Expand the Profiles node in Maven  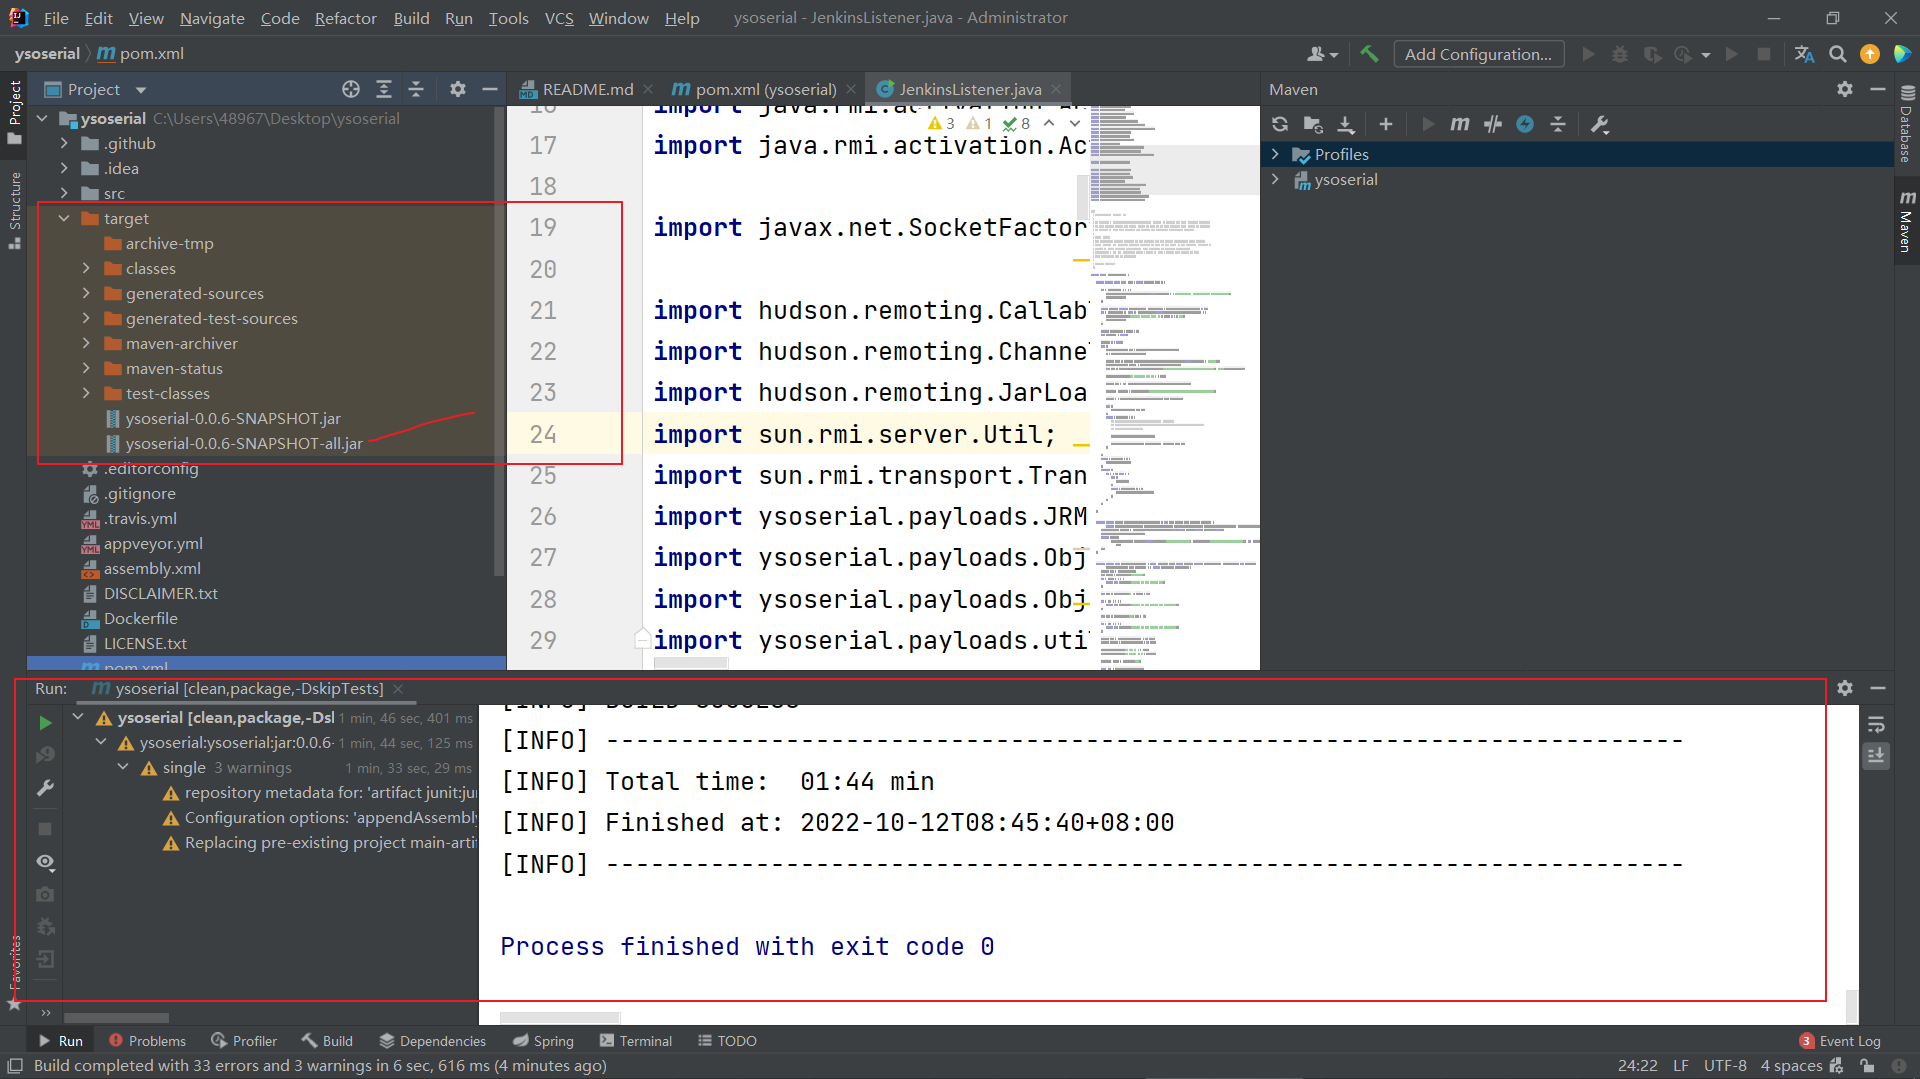[x=1275, y=154]
